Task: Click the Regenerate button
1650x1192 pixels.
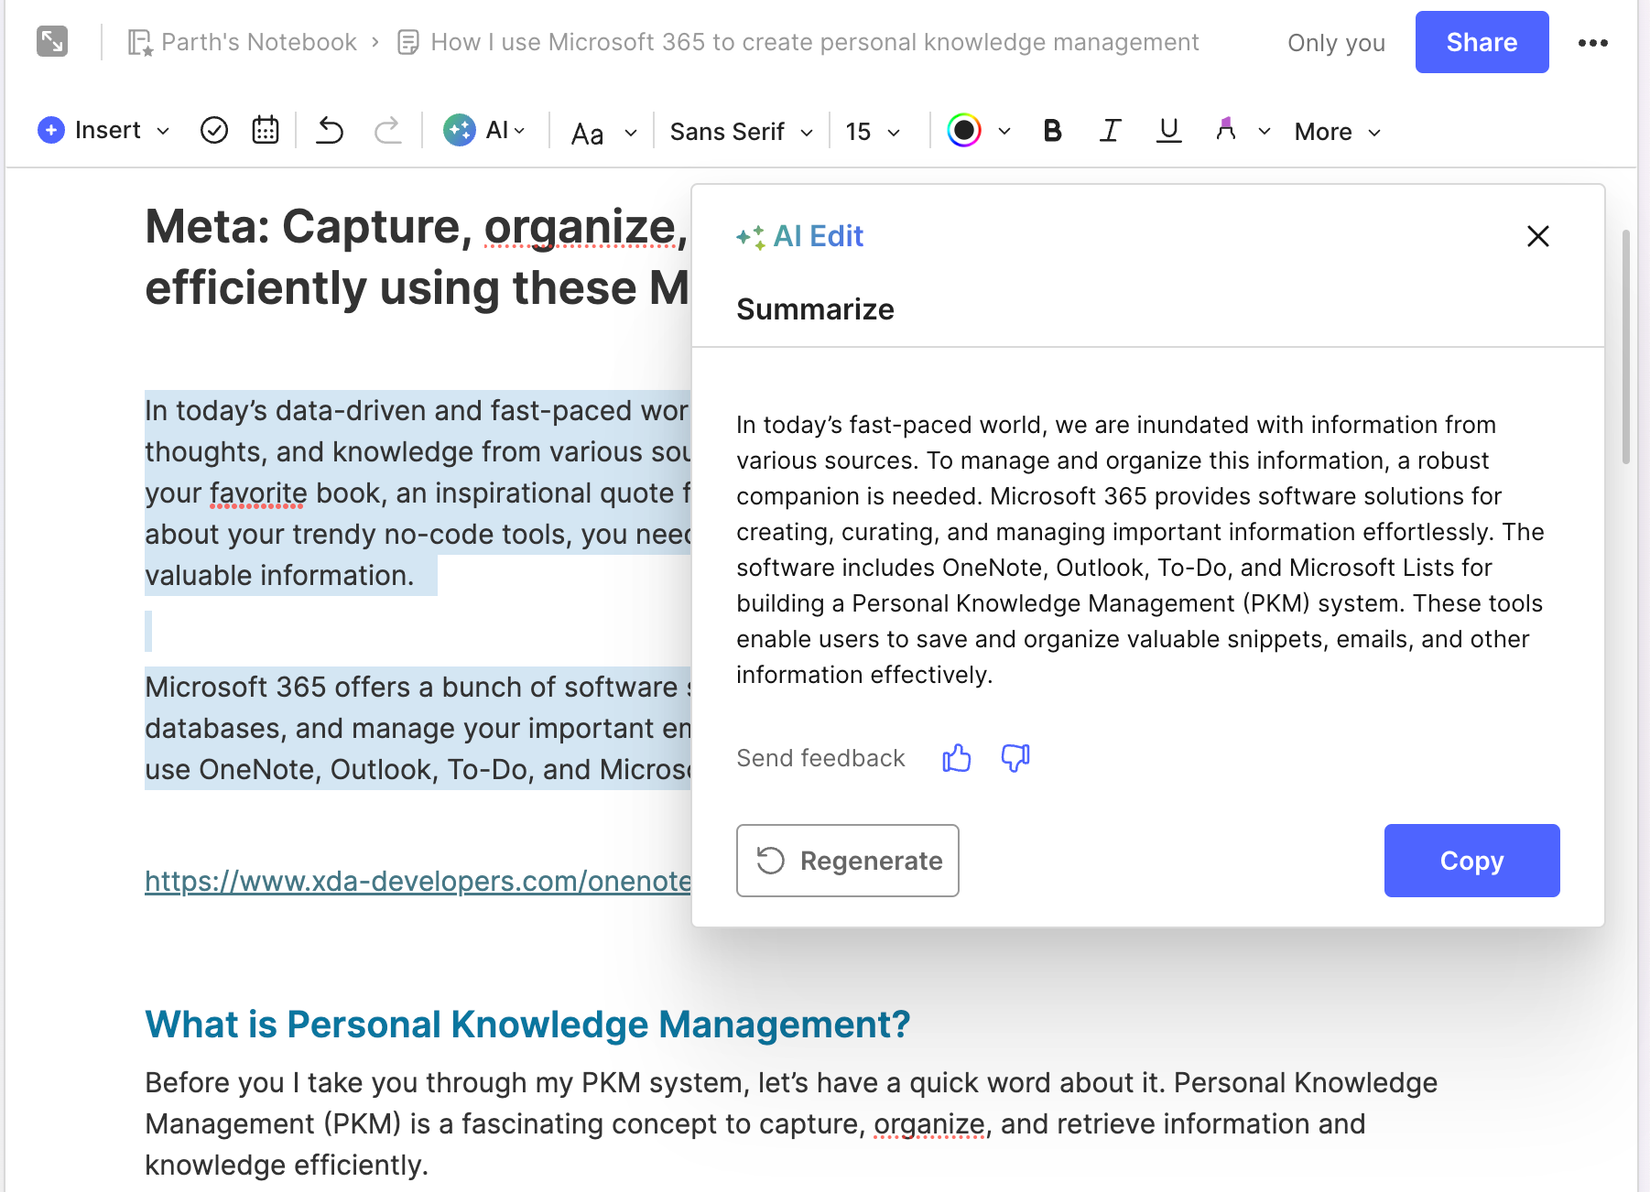Action: [847, 860]
